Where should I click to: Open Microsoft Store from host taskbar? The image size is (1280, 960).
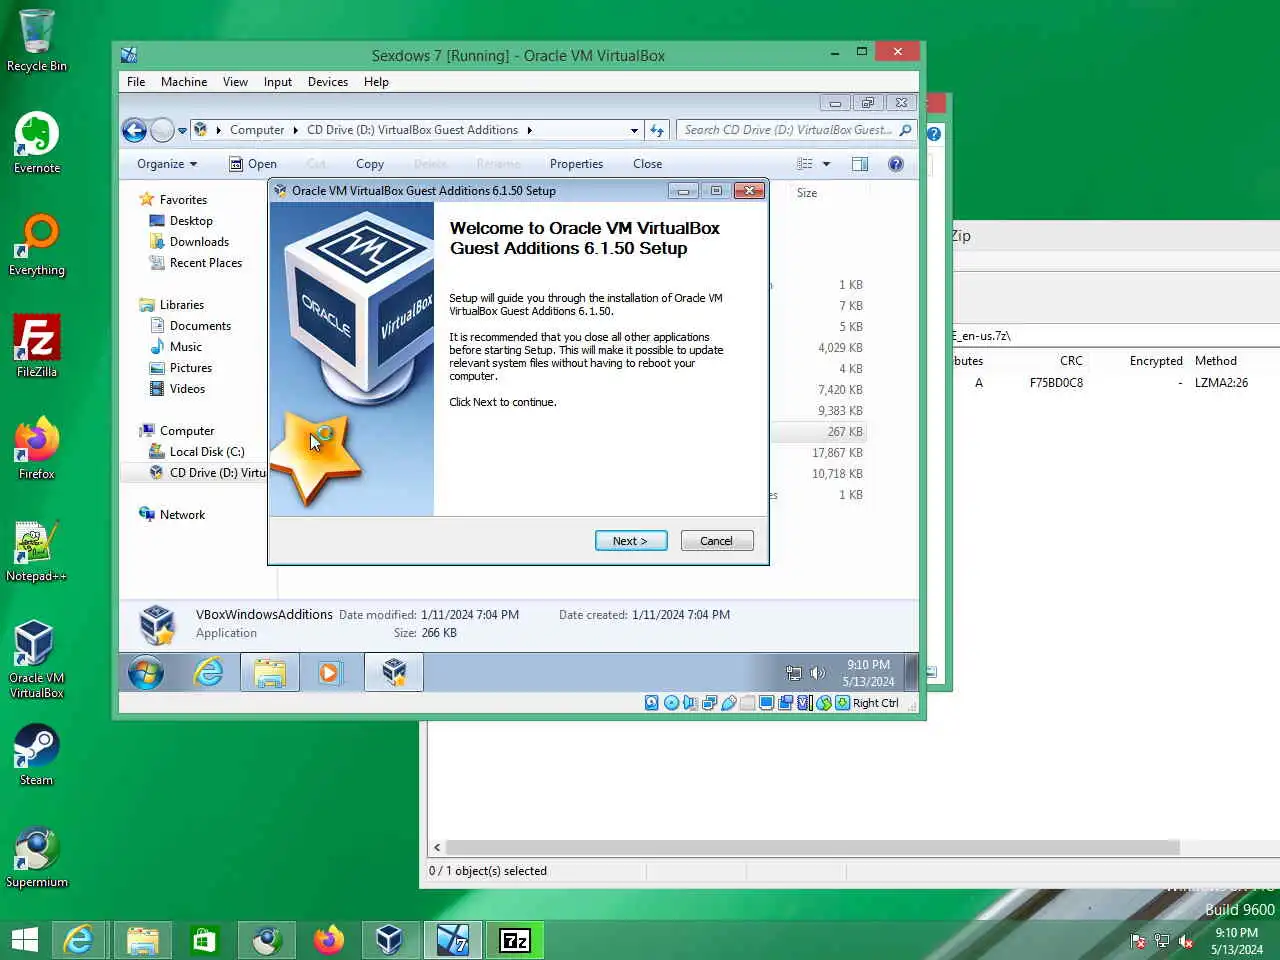coord(204,940)
